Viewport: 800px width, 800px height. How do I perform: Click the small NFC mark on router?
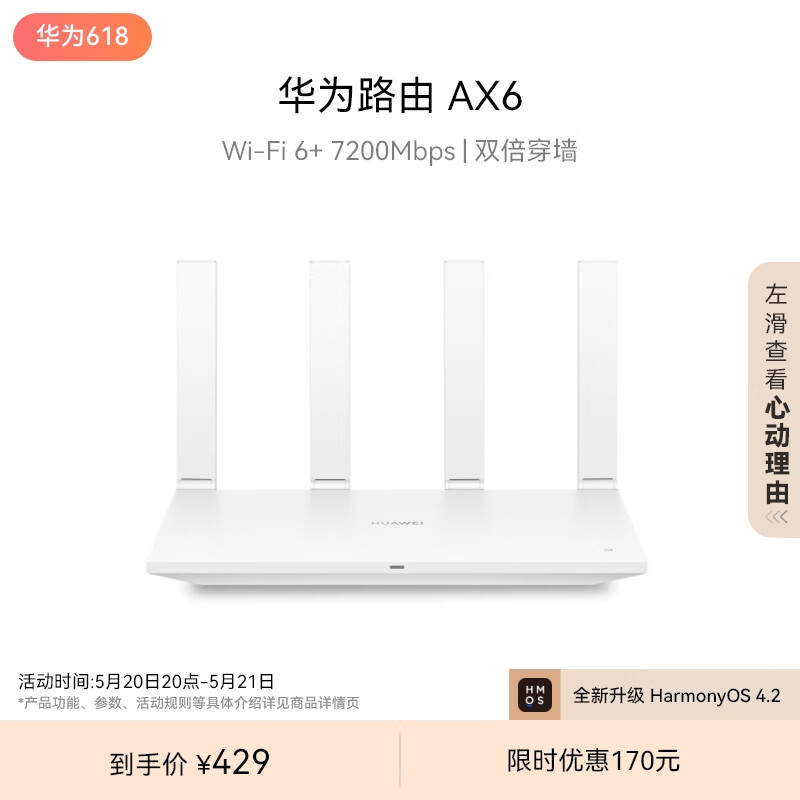608,550
